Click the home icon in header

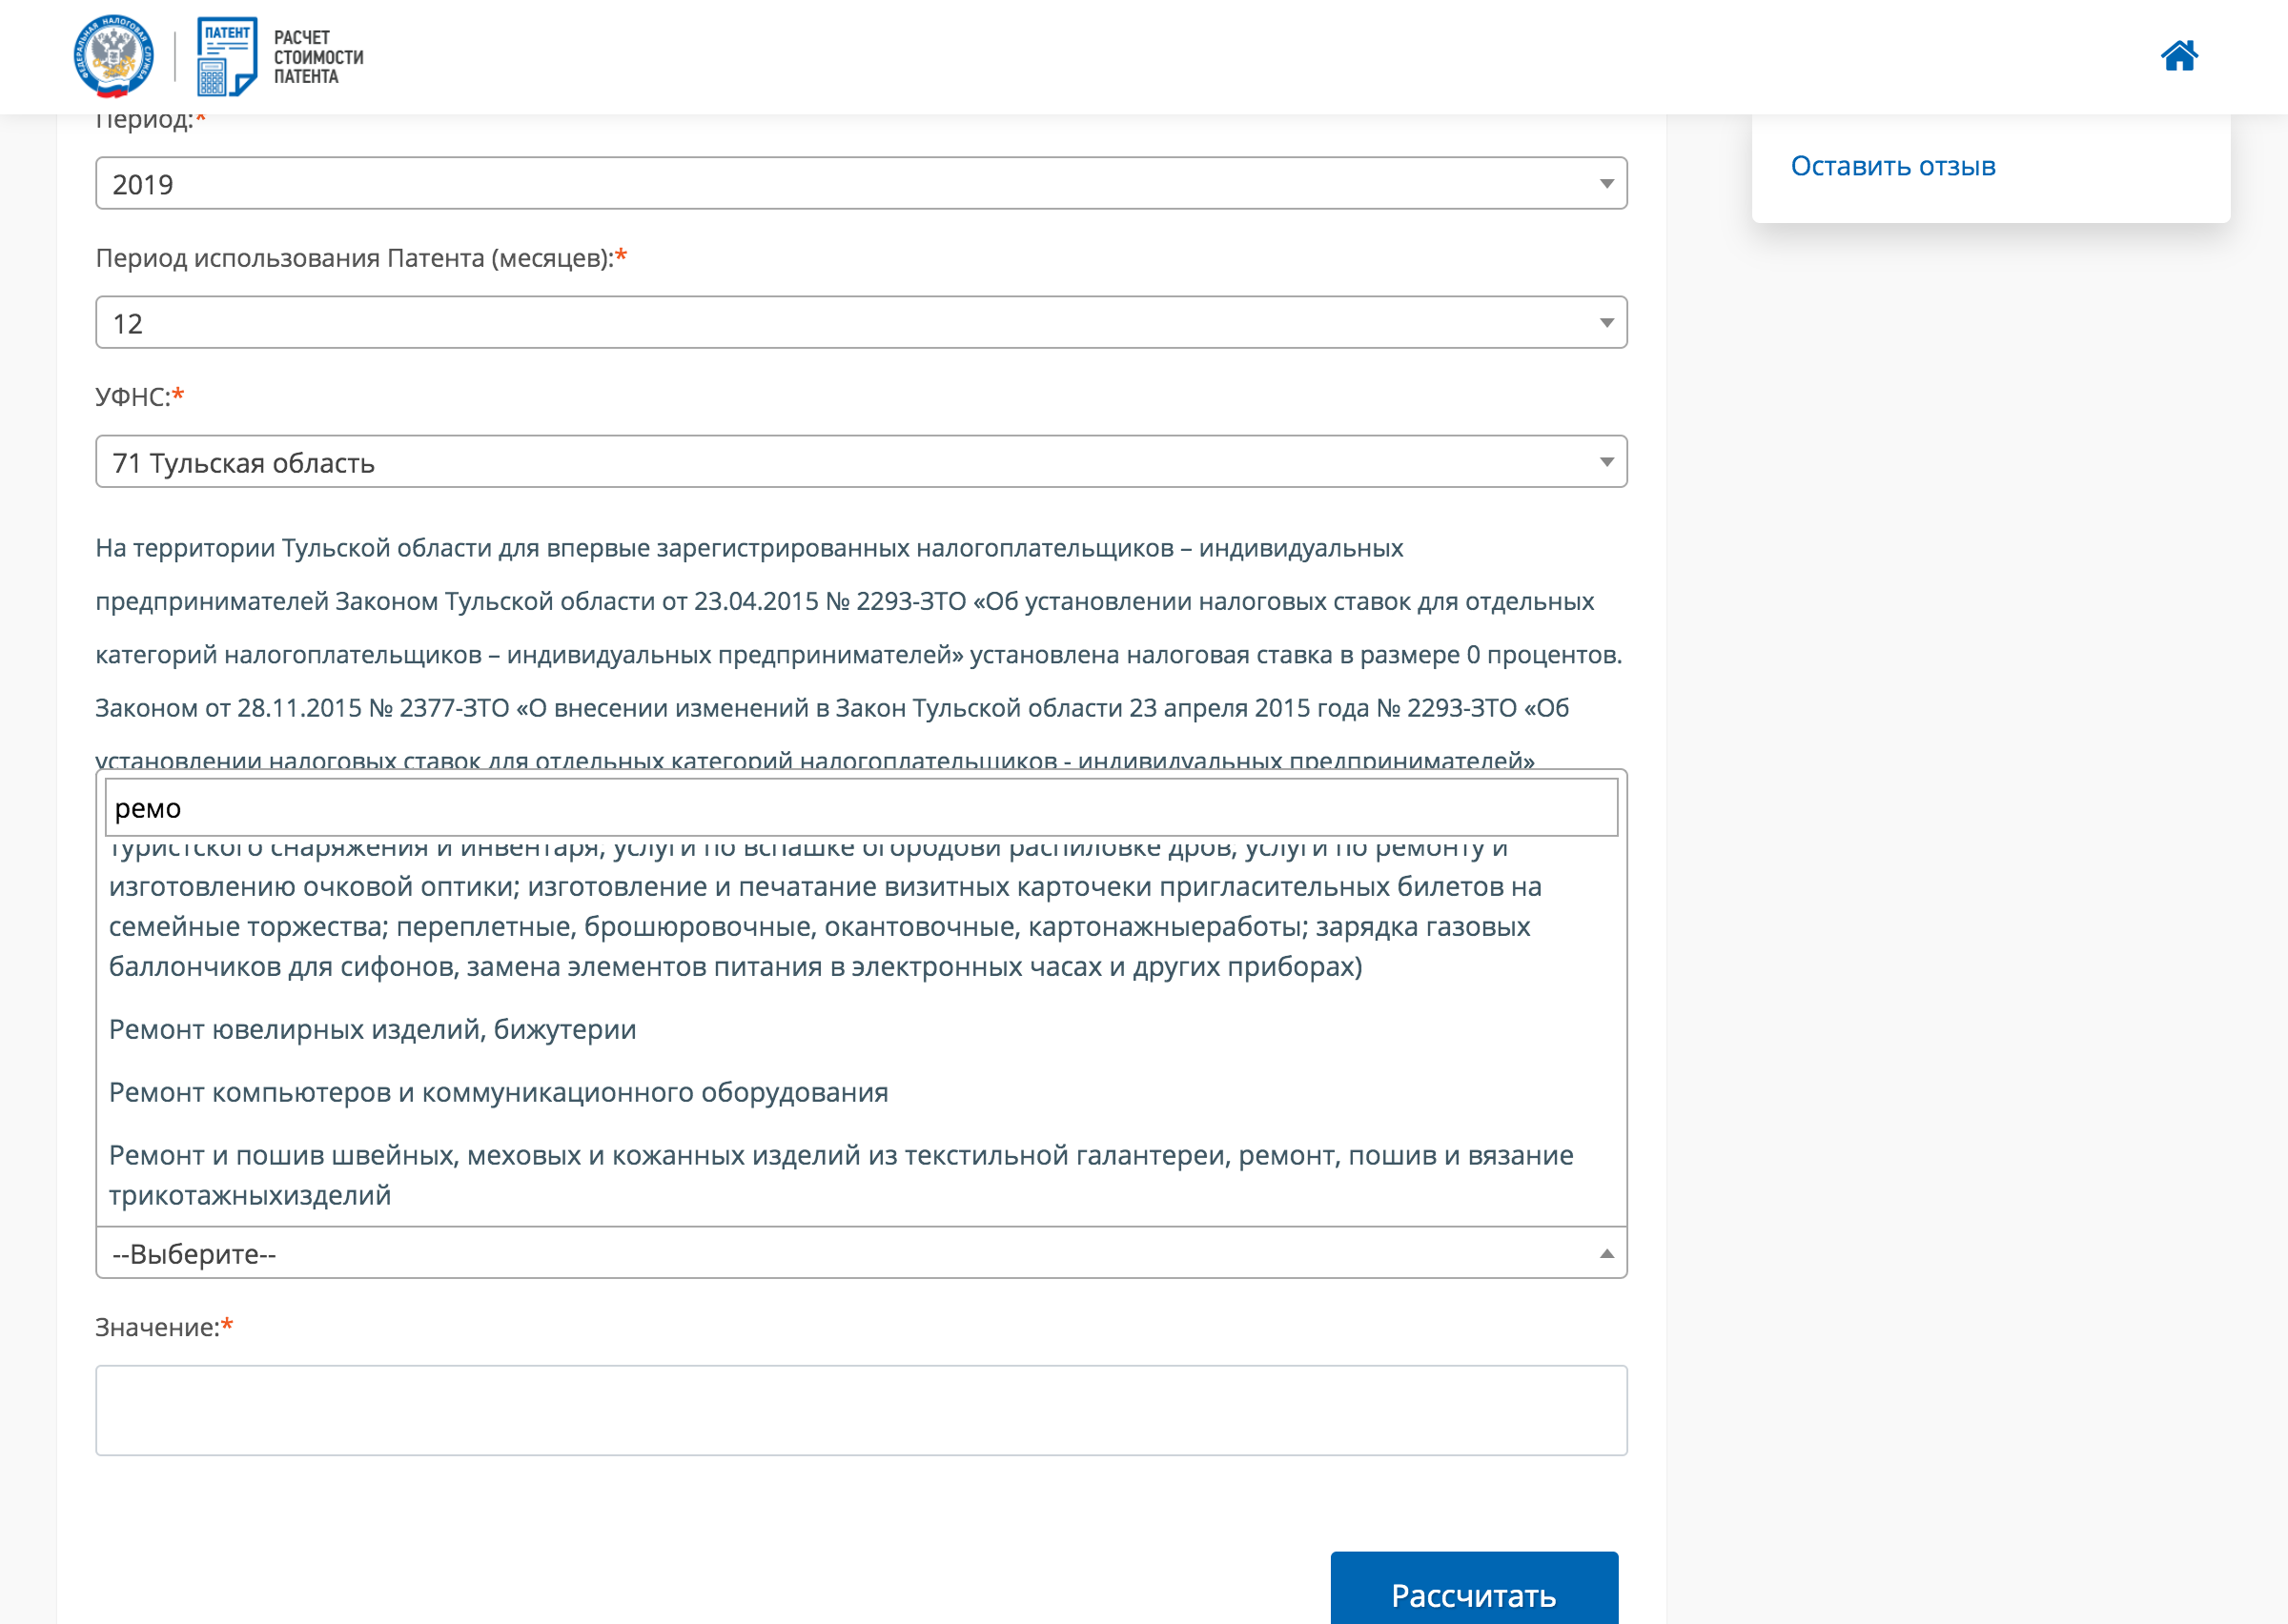click(2178, 56)
